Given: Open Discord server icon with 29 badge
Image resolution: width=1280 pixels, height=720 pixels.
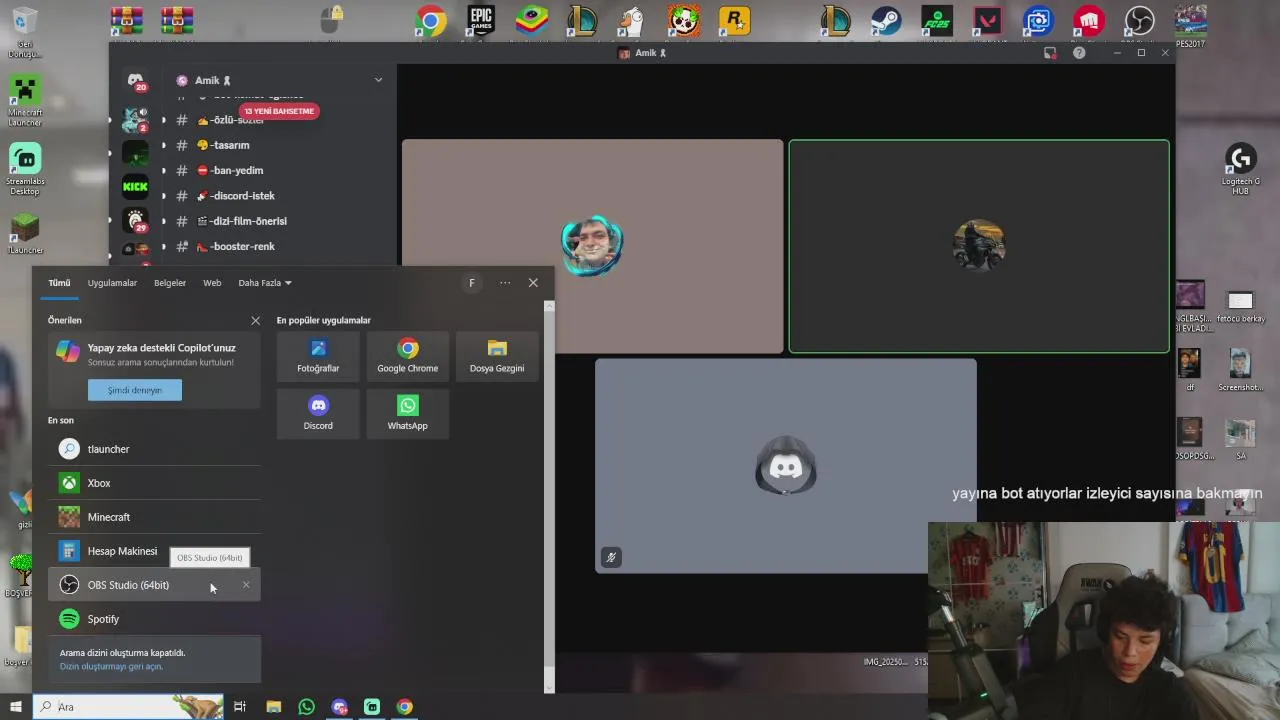Looking at the screenshot, I should coord(135,219).
